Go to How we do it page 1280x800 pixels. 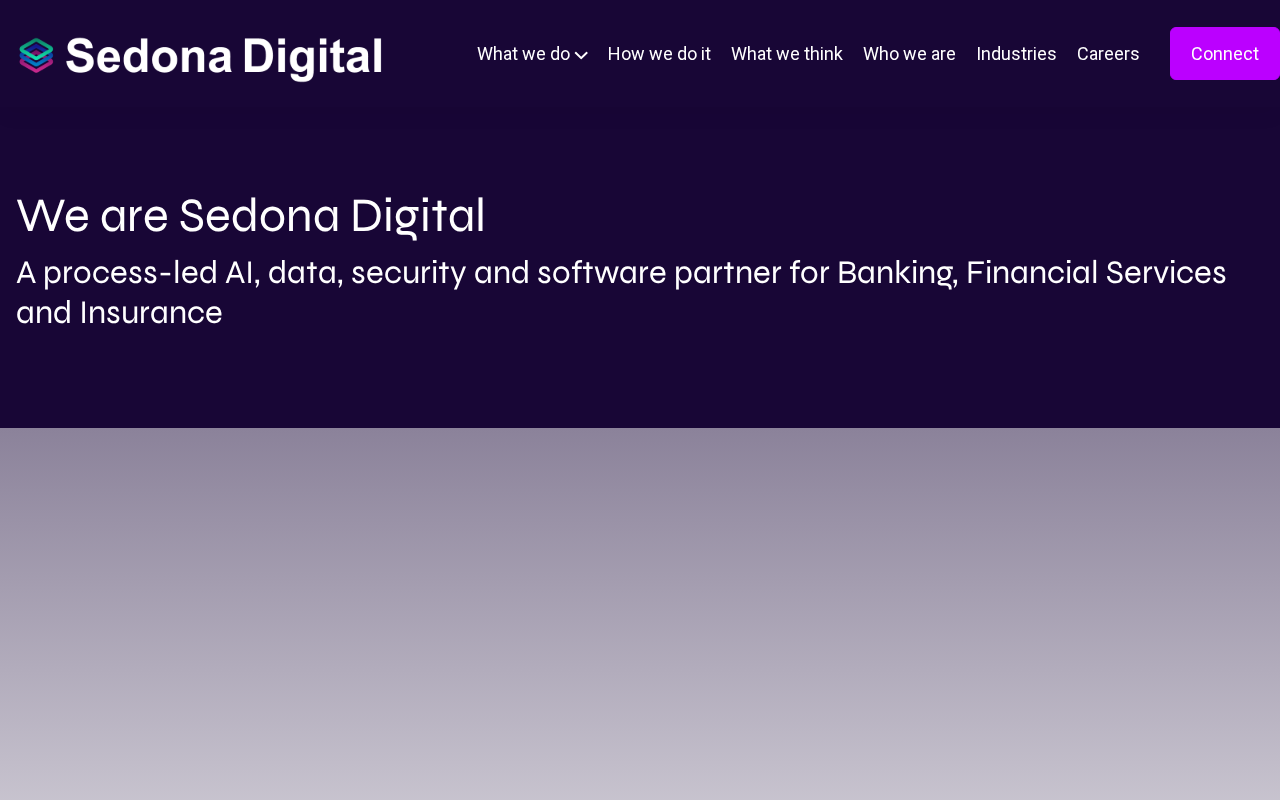[659, 54]
